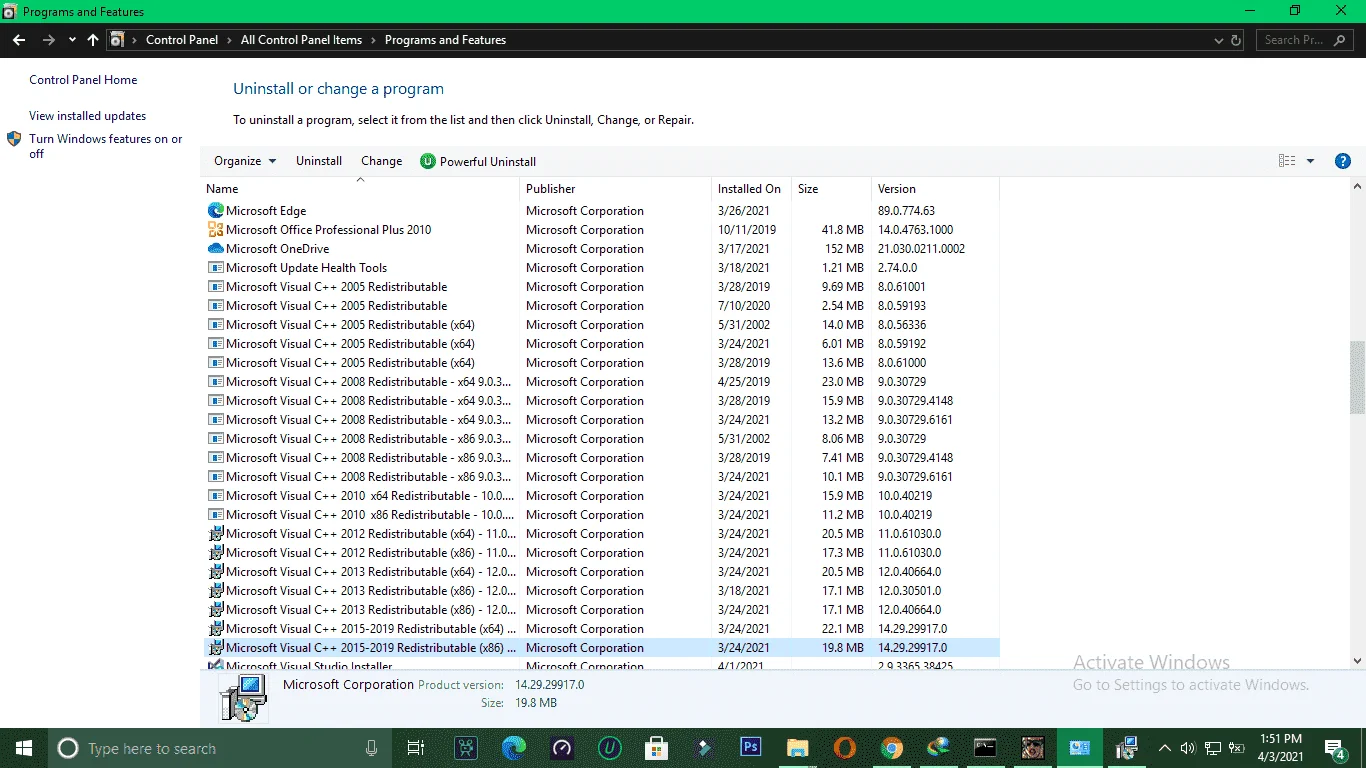Image resolution: width=1366 pixels, height=768 pixels.
Task: Sort the list by Name column header
Action: pyautogui.click(x=360, y=189)
